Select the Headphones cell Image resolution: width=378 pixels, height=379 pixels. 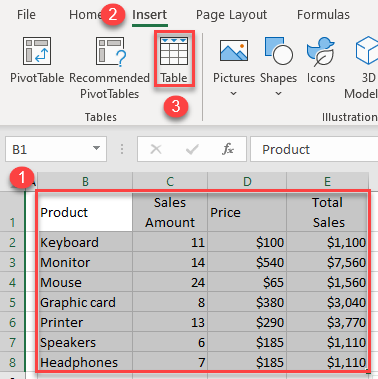click(x=85, y=362)
